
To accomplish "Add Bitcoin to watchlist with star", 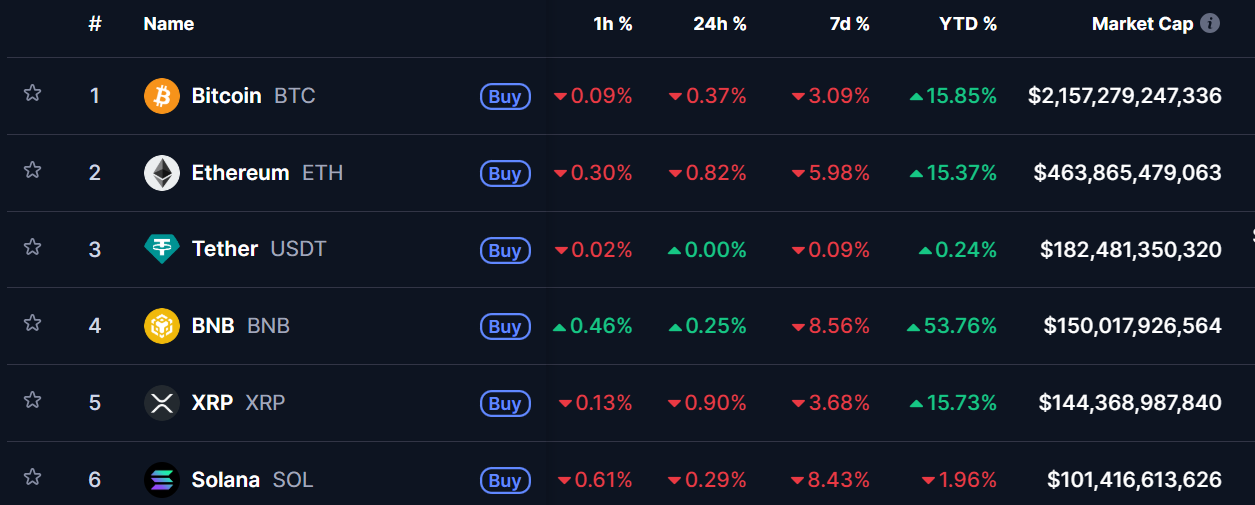I will pos(32,94).
